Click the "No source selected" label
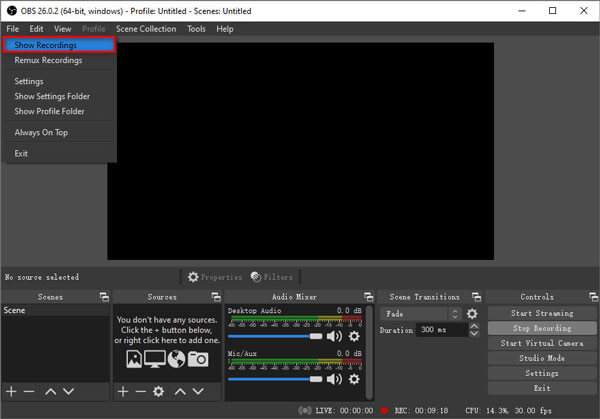Screen dimensions: 600x419 42,277
